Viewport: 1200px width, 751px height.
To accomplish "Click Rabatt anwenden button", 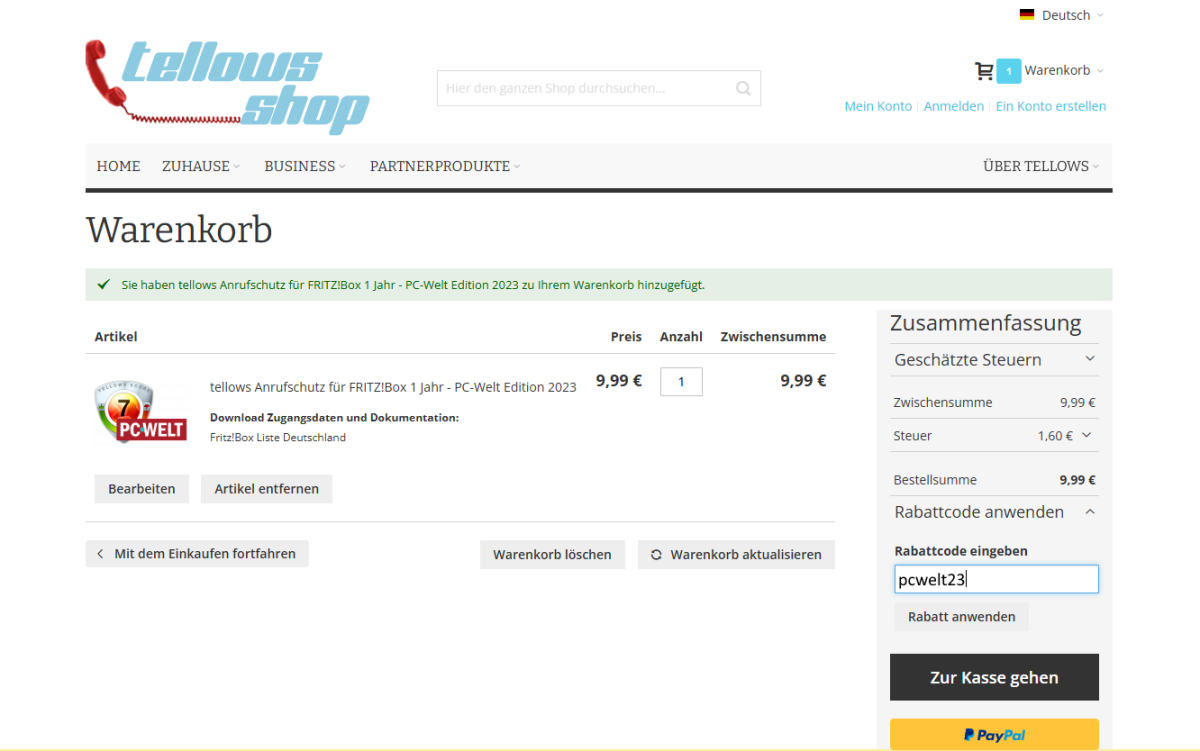I will pos(961,617).
